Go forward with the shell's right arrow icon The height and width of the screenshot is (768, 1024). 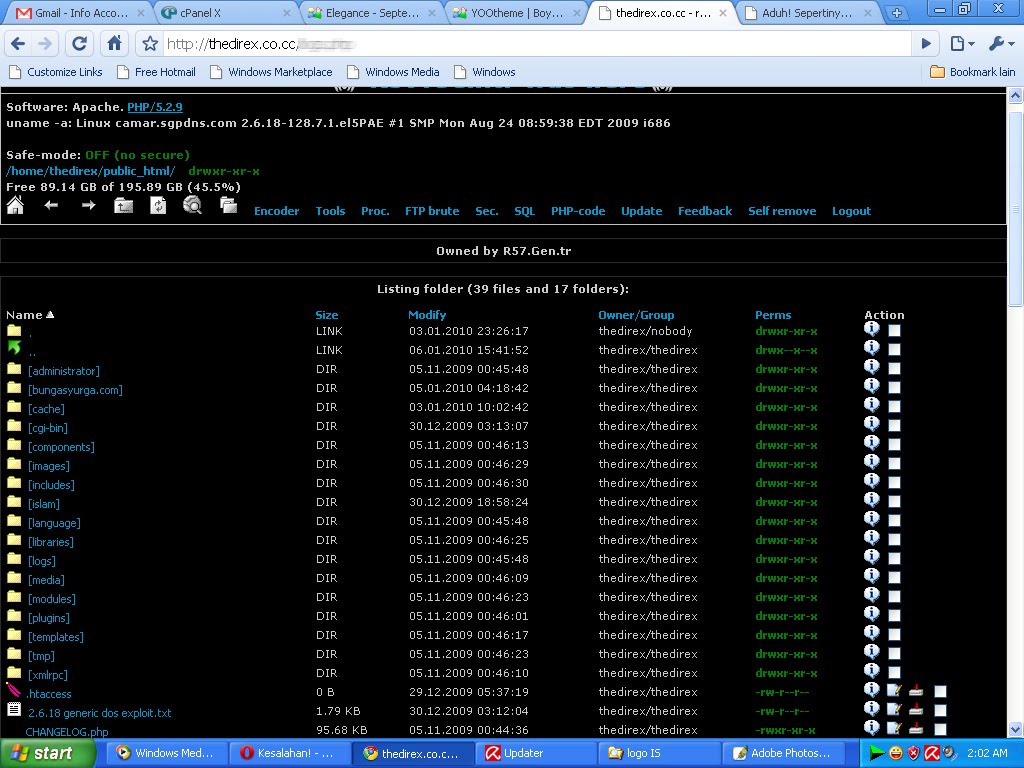88,205
